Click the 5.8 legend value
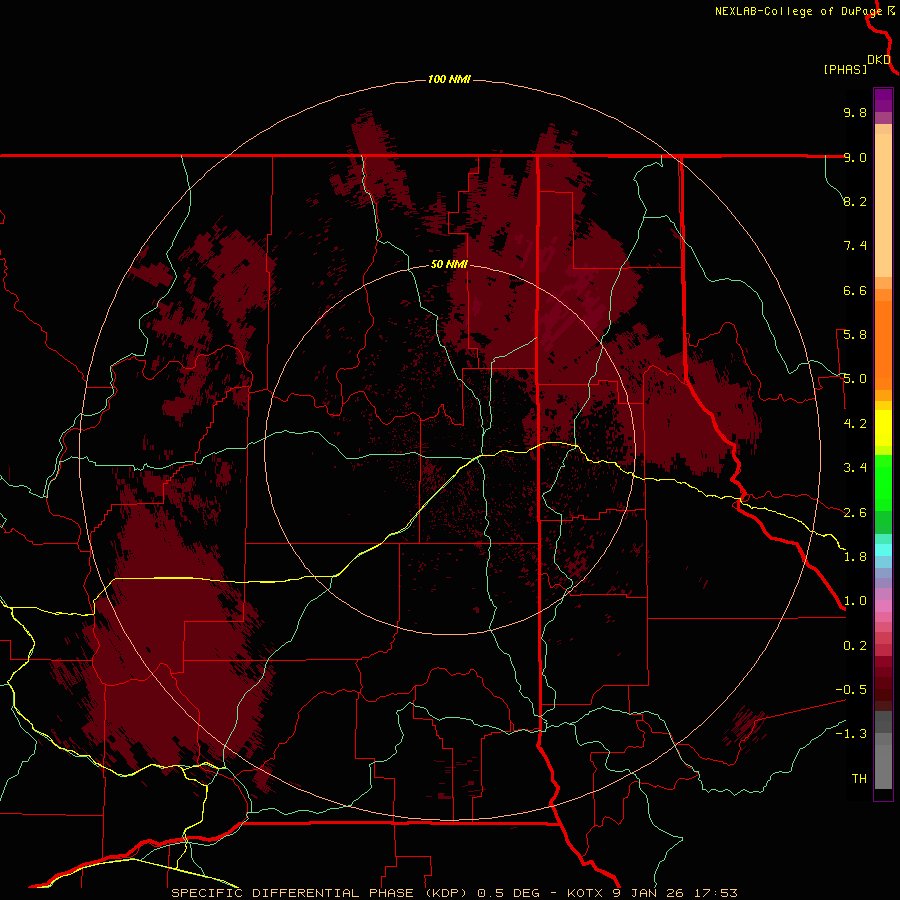Viewport: 900px width, 900px height. click(855, 335)
